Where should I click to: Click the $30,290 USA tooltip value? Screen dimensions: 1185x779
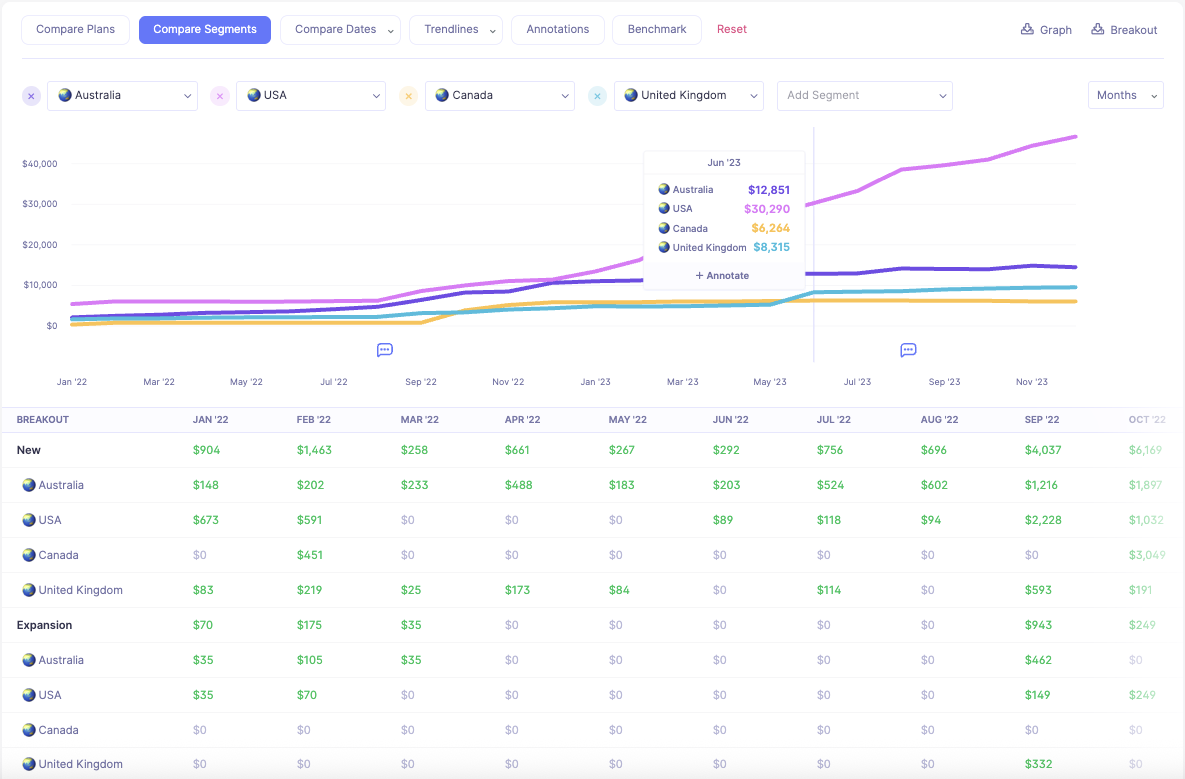[766, 209]
